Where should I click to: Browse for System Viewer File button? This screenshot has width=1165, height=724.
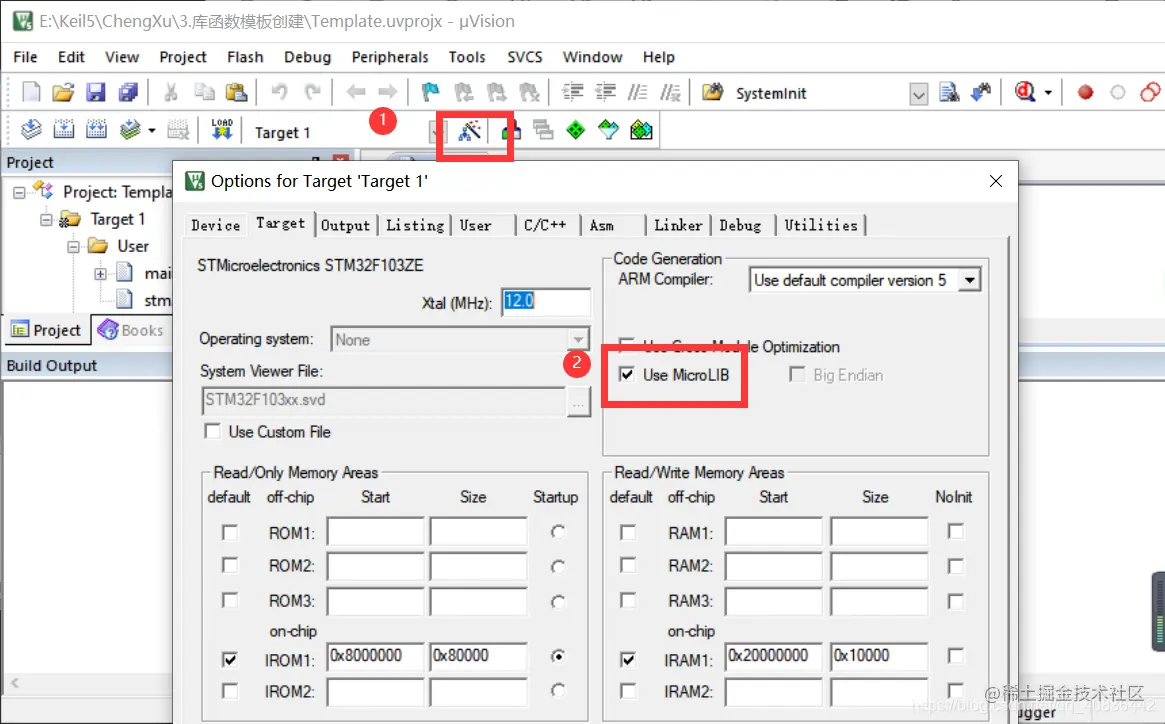pos(579,403)
